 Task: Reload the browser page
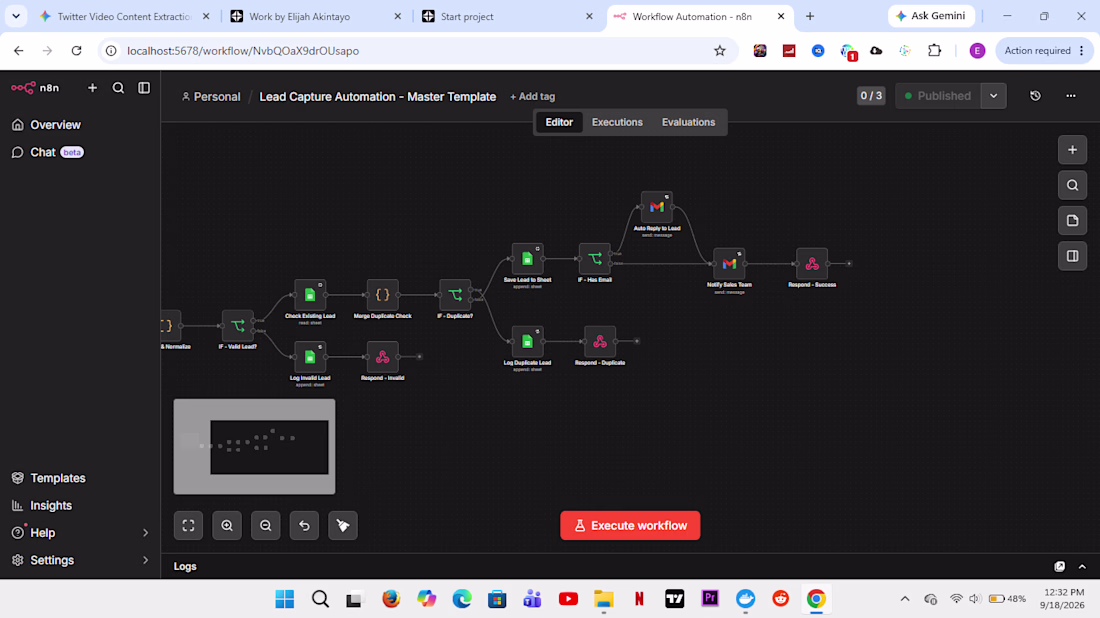pyautogui.click(x=76, y=51)
